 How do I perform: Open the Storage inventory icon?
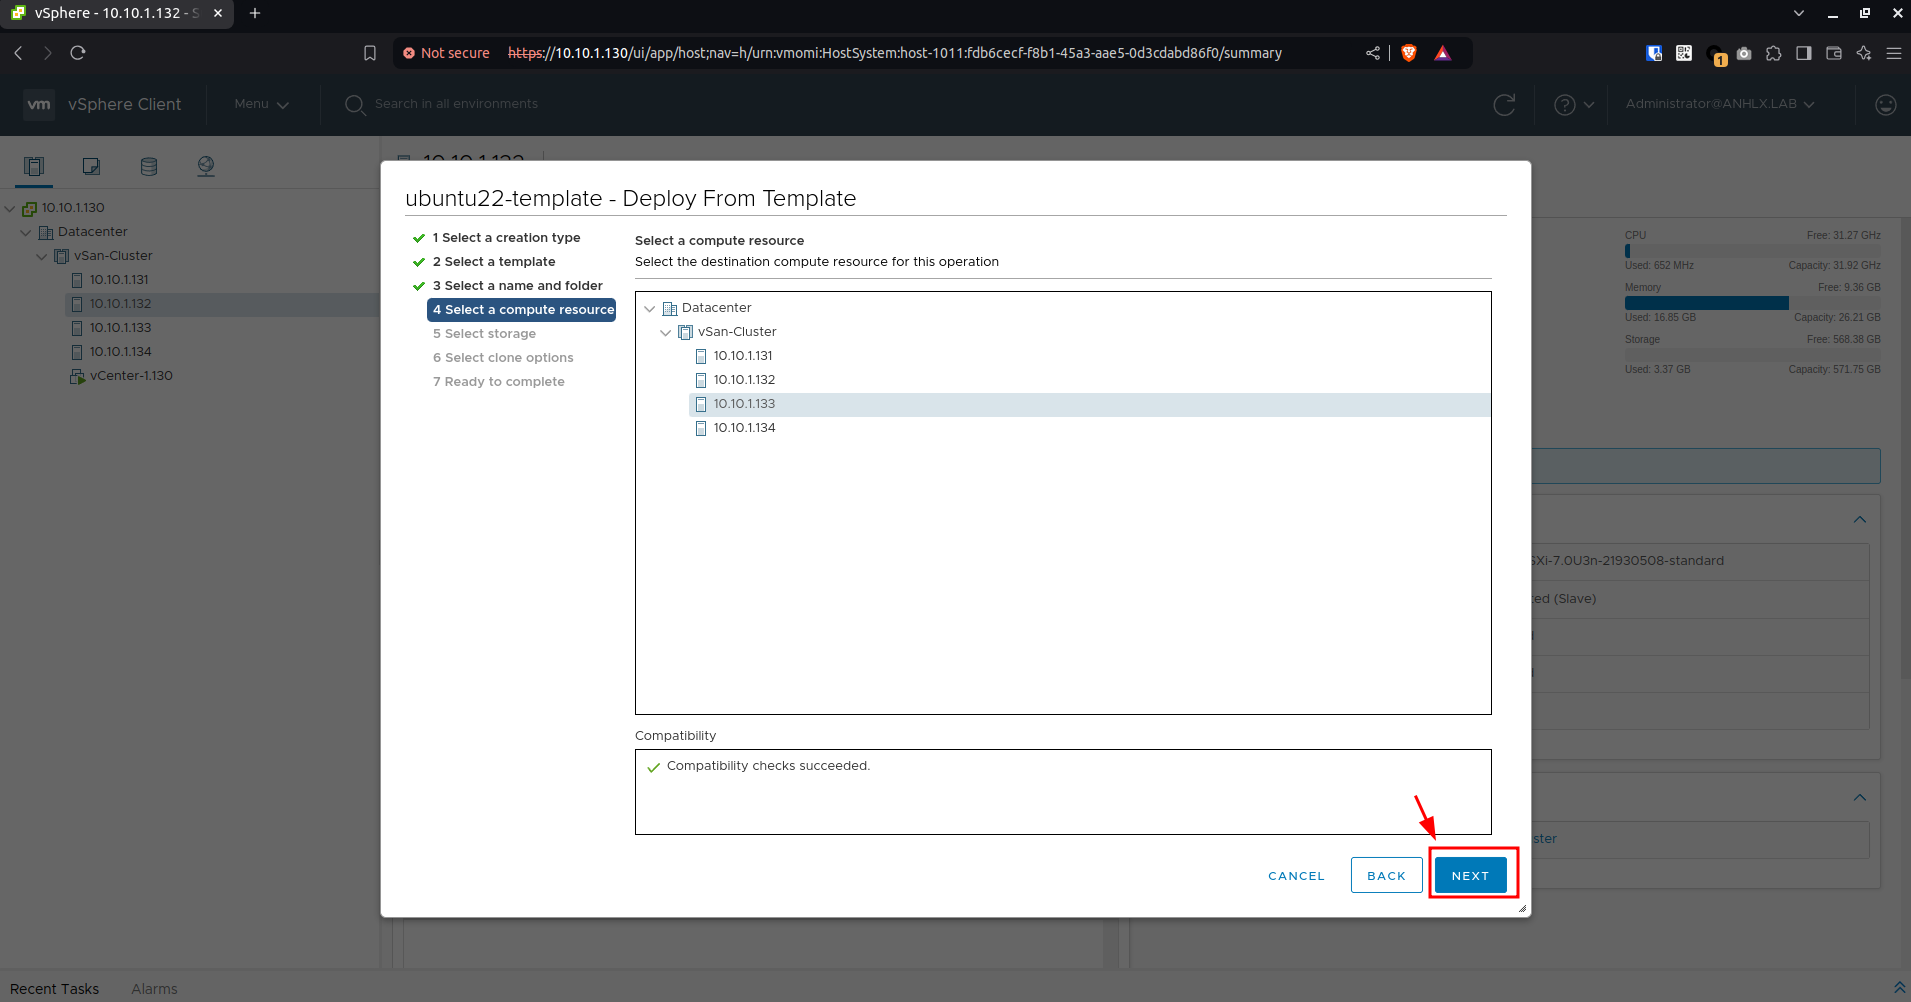149,166
